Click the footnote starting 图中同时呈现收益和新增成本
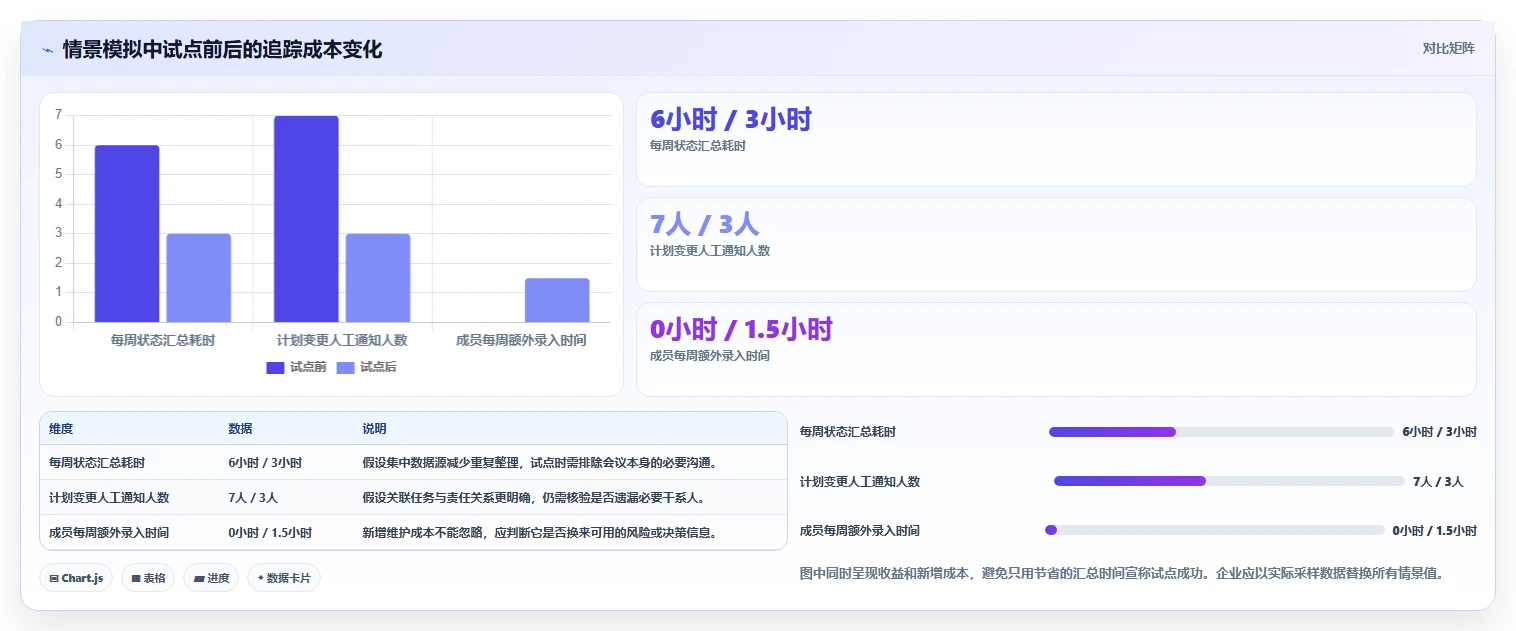The image size is (1516, 631). 1122,574
